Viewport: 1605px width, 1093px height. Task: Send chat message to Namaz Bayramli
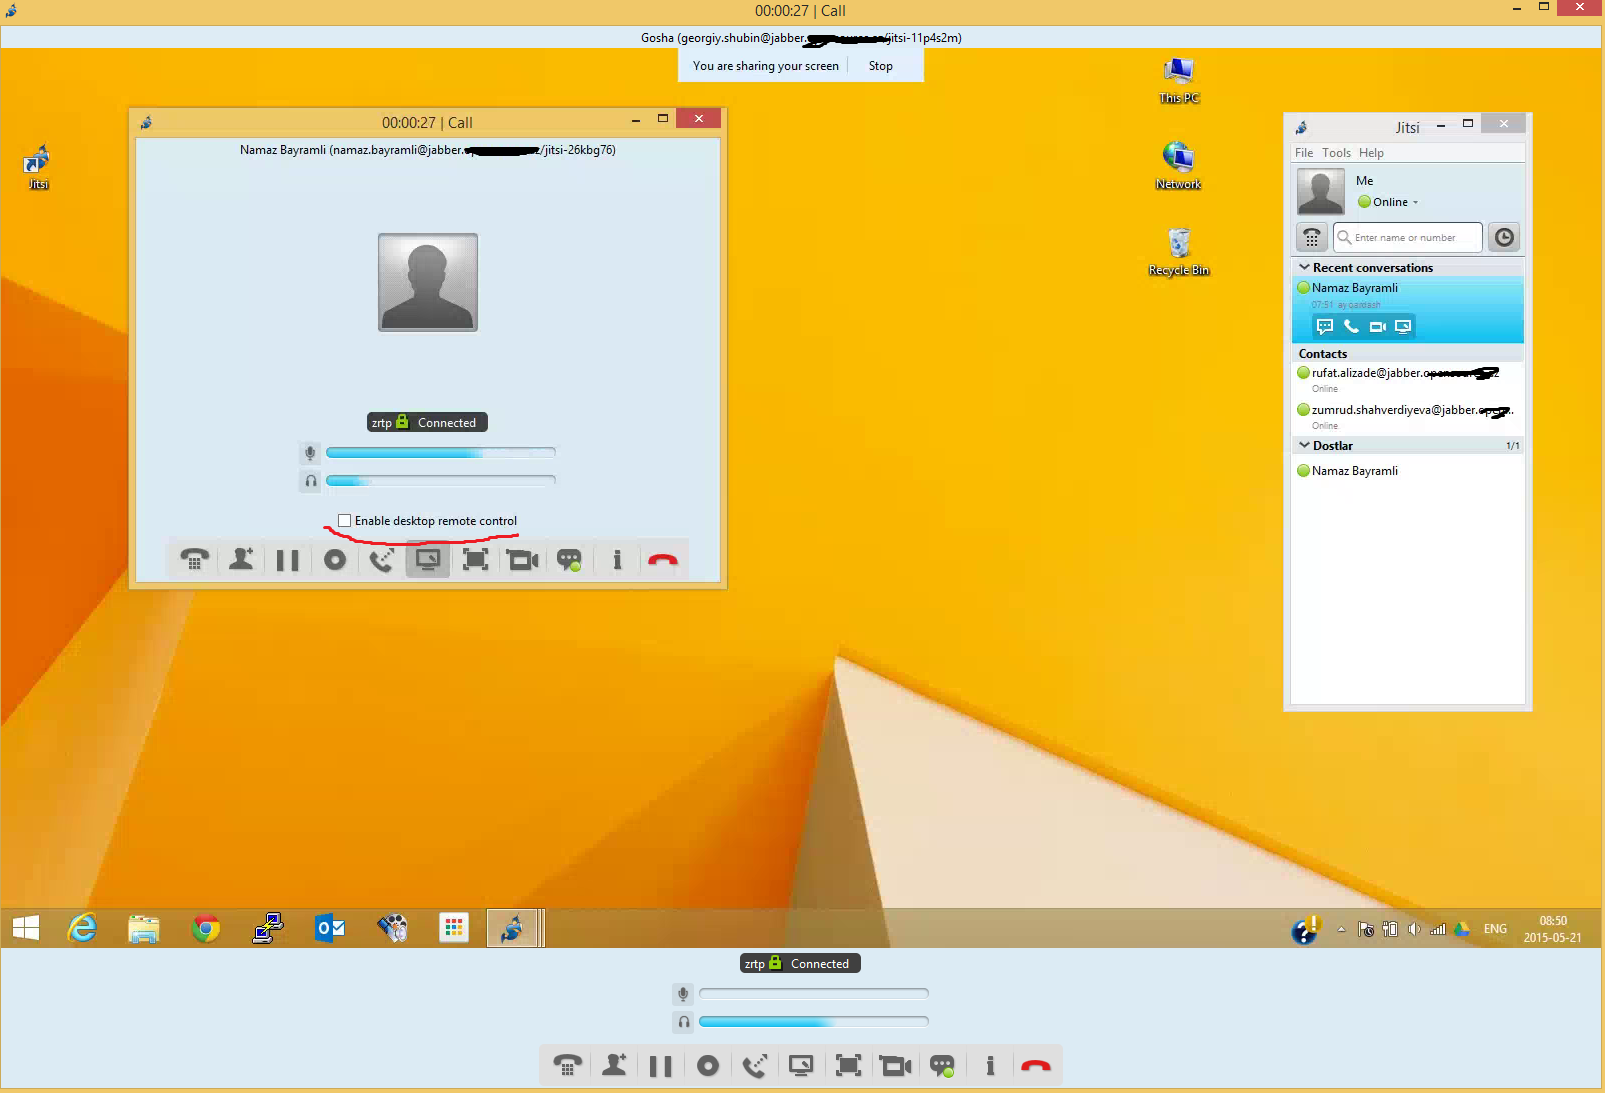1324,326
